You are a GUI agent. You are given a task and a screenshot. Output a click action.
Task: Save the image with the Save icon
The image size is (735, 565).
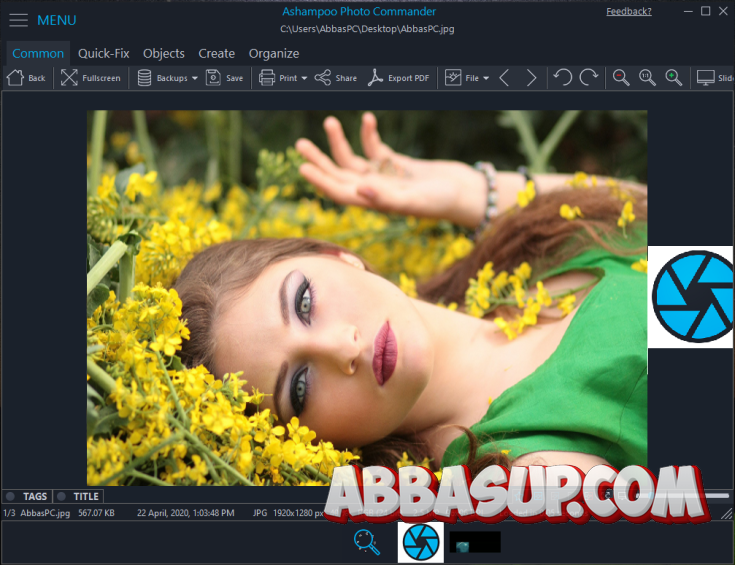point(213,78)
